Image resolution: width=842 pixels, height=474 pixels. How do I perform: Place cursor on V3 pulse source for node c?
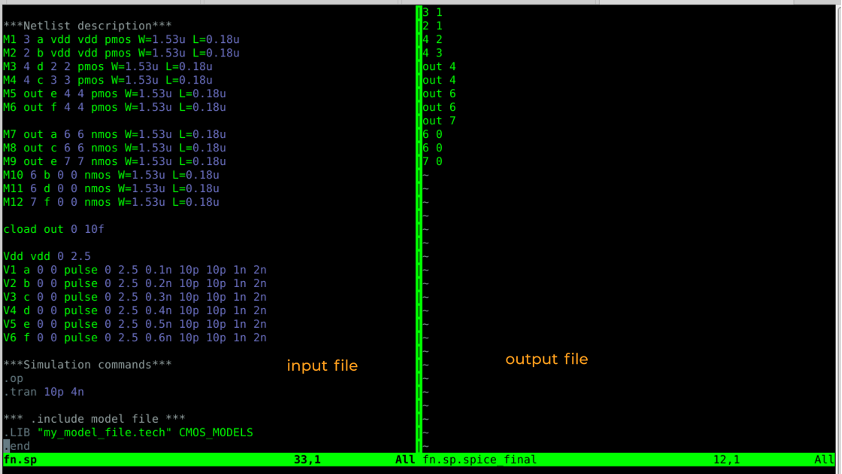(x=135, y=297)
